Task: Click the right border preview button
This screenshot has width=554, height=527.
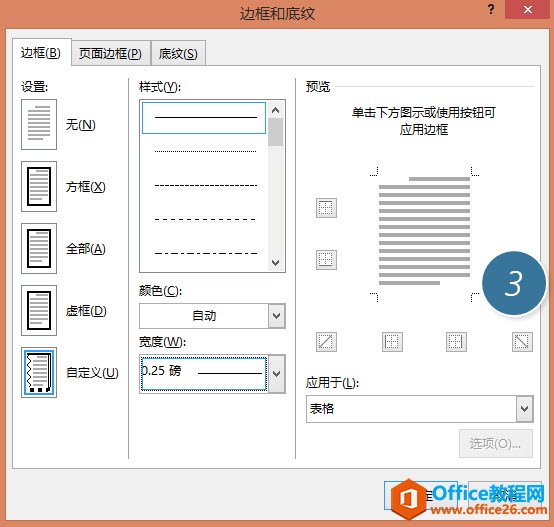Action: pyautogui.click(x=456, y=342)
